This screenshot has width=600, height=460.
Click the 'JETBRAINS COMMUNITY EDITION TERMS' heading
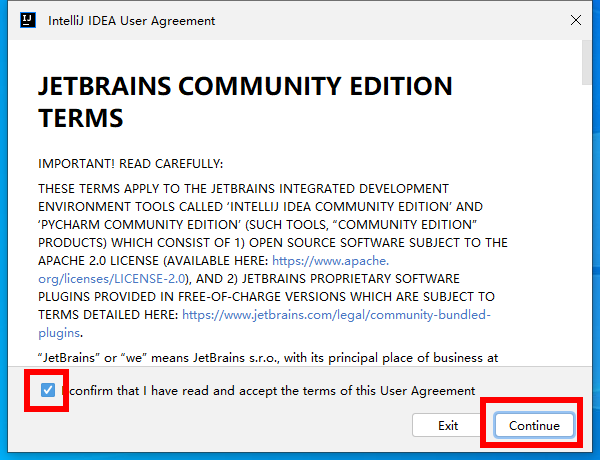tap(245, 101)
